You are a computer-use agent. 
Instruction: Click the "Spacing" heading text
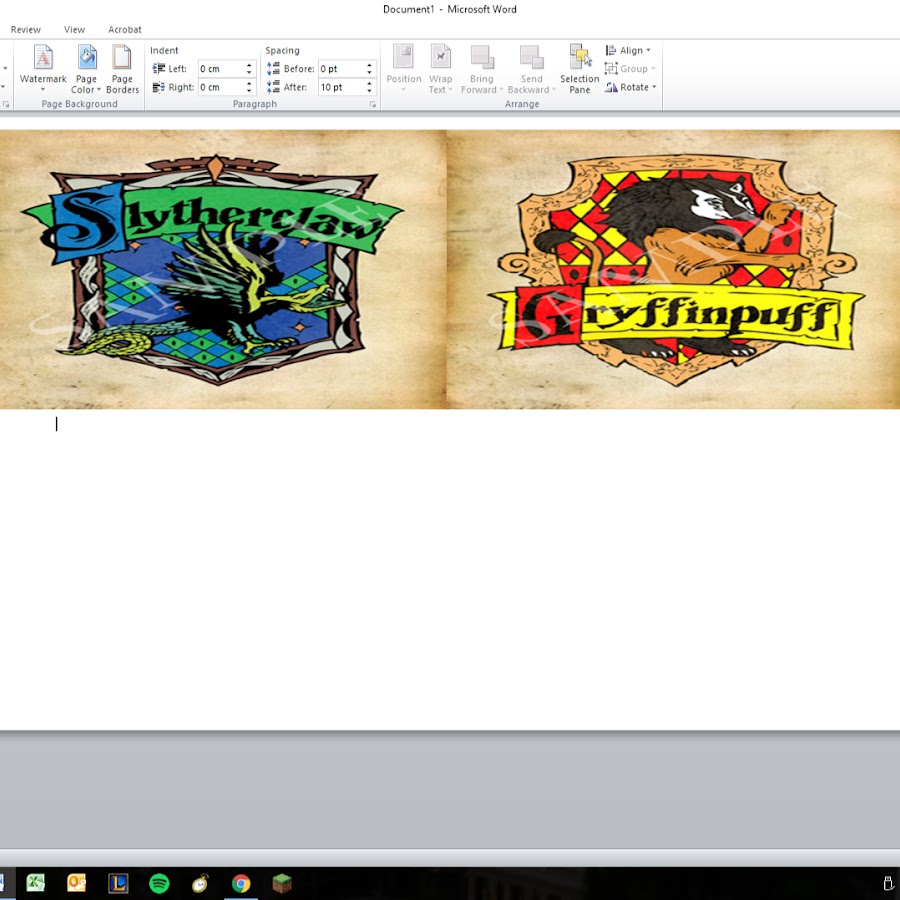(282, 51)
